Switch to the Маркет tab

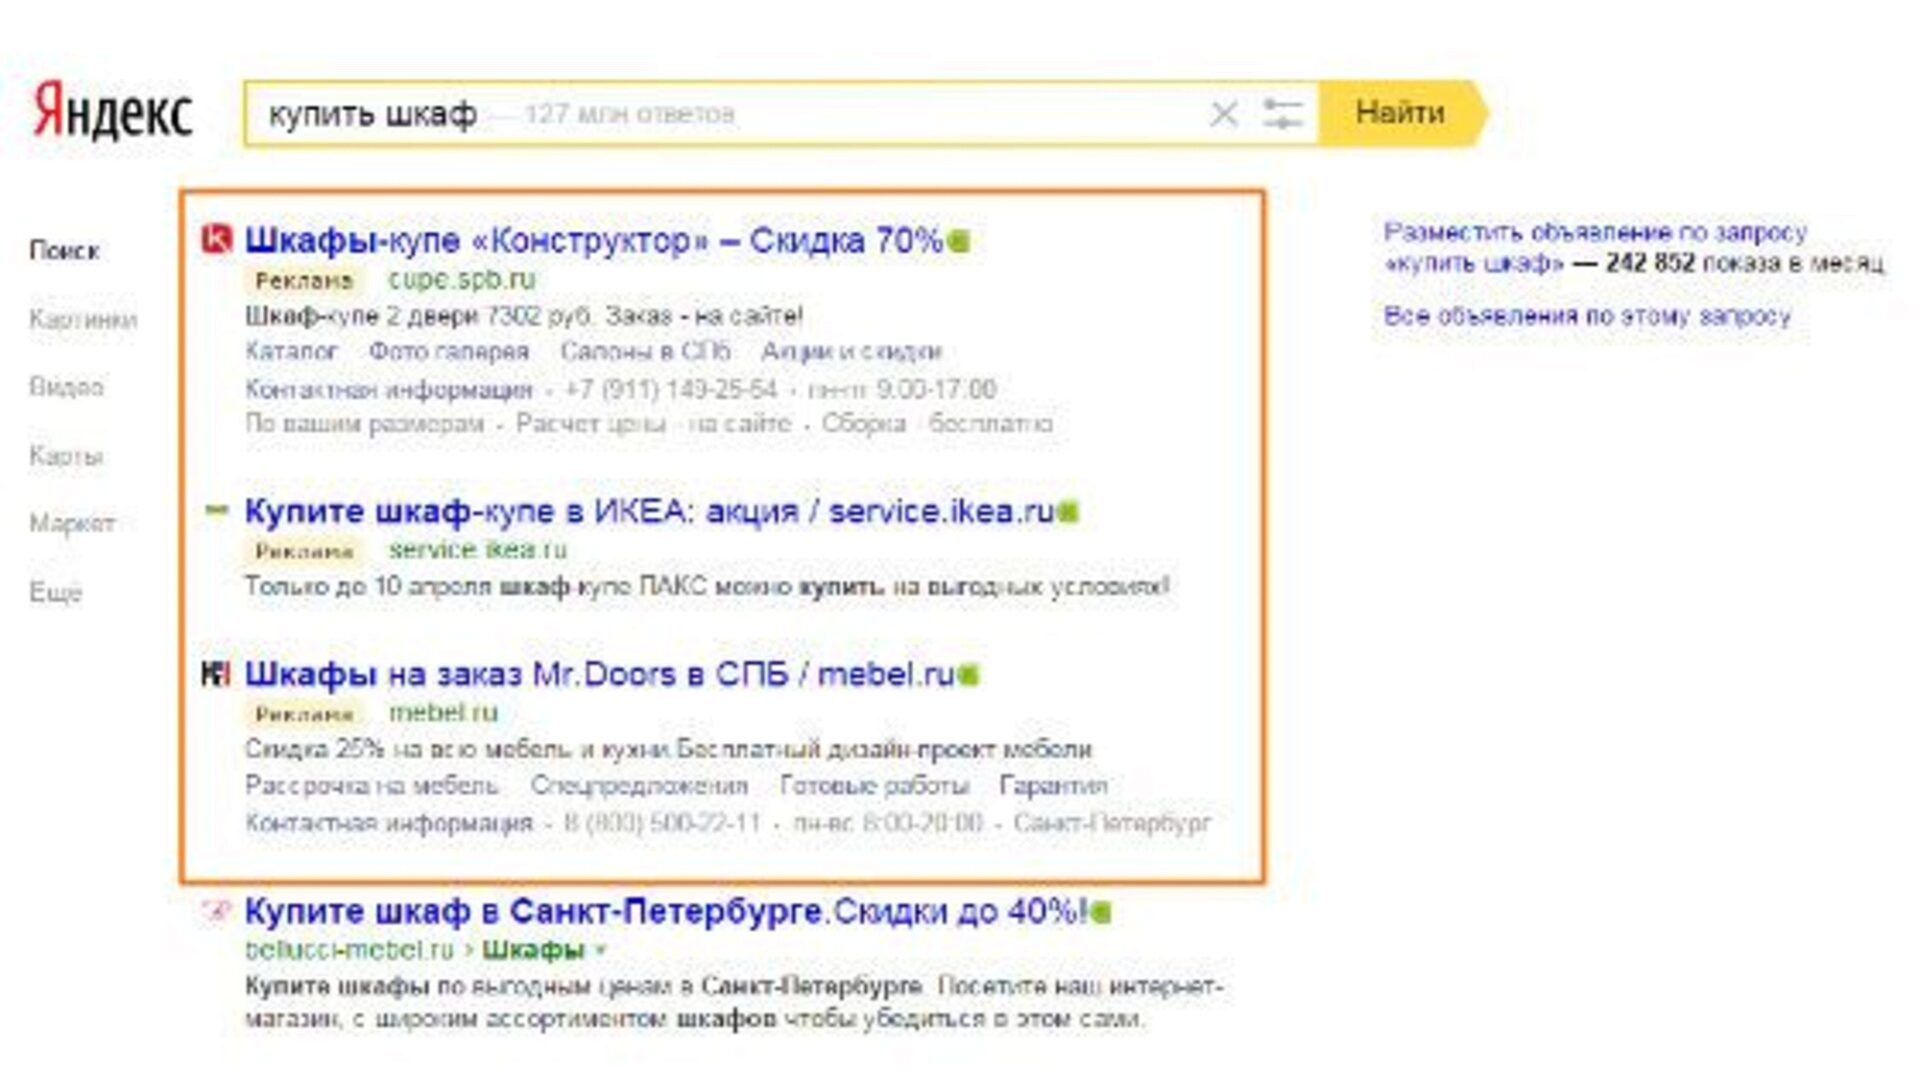click(x=72, y=523)
